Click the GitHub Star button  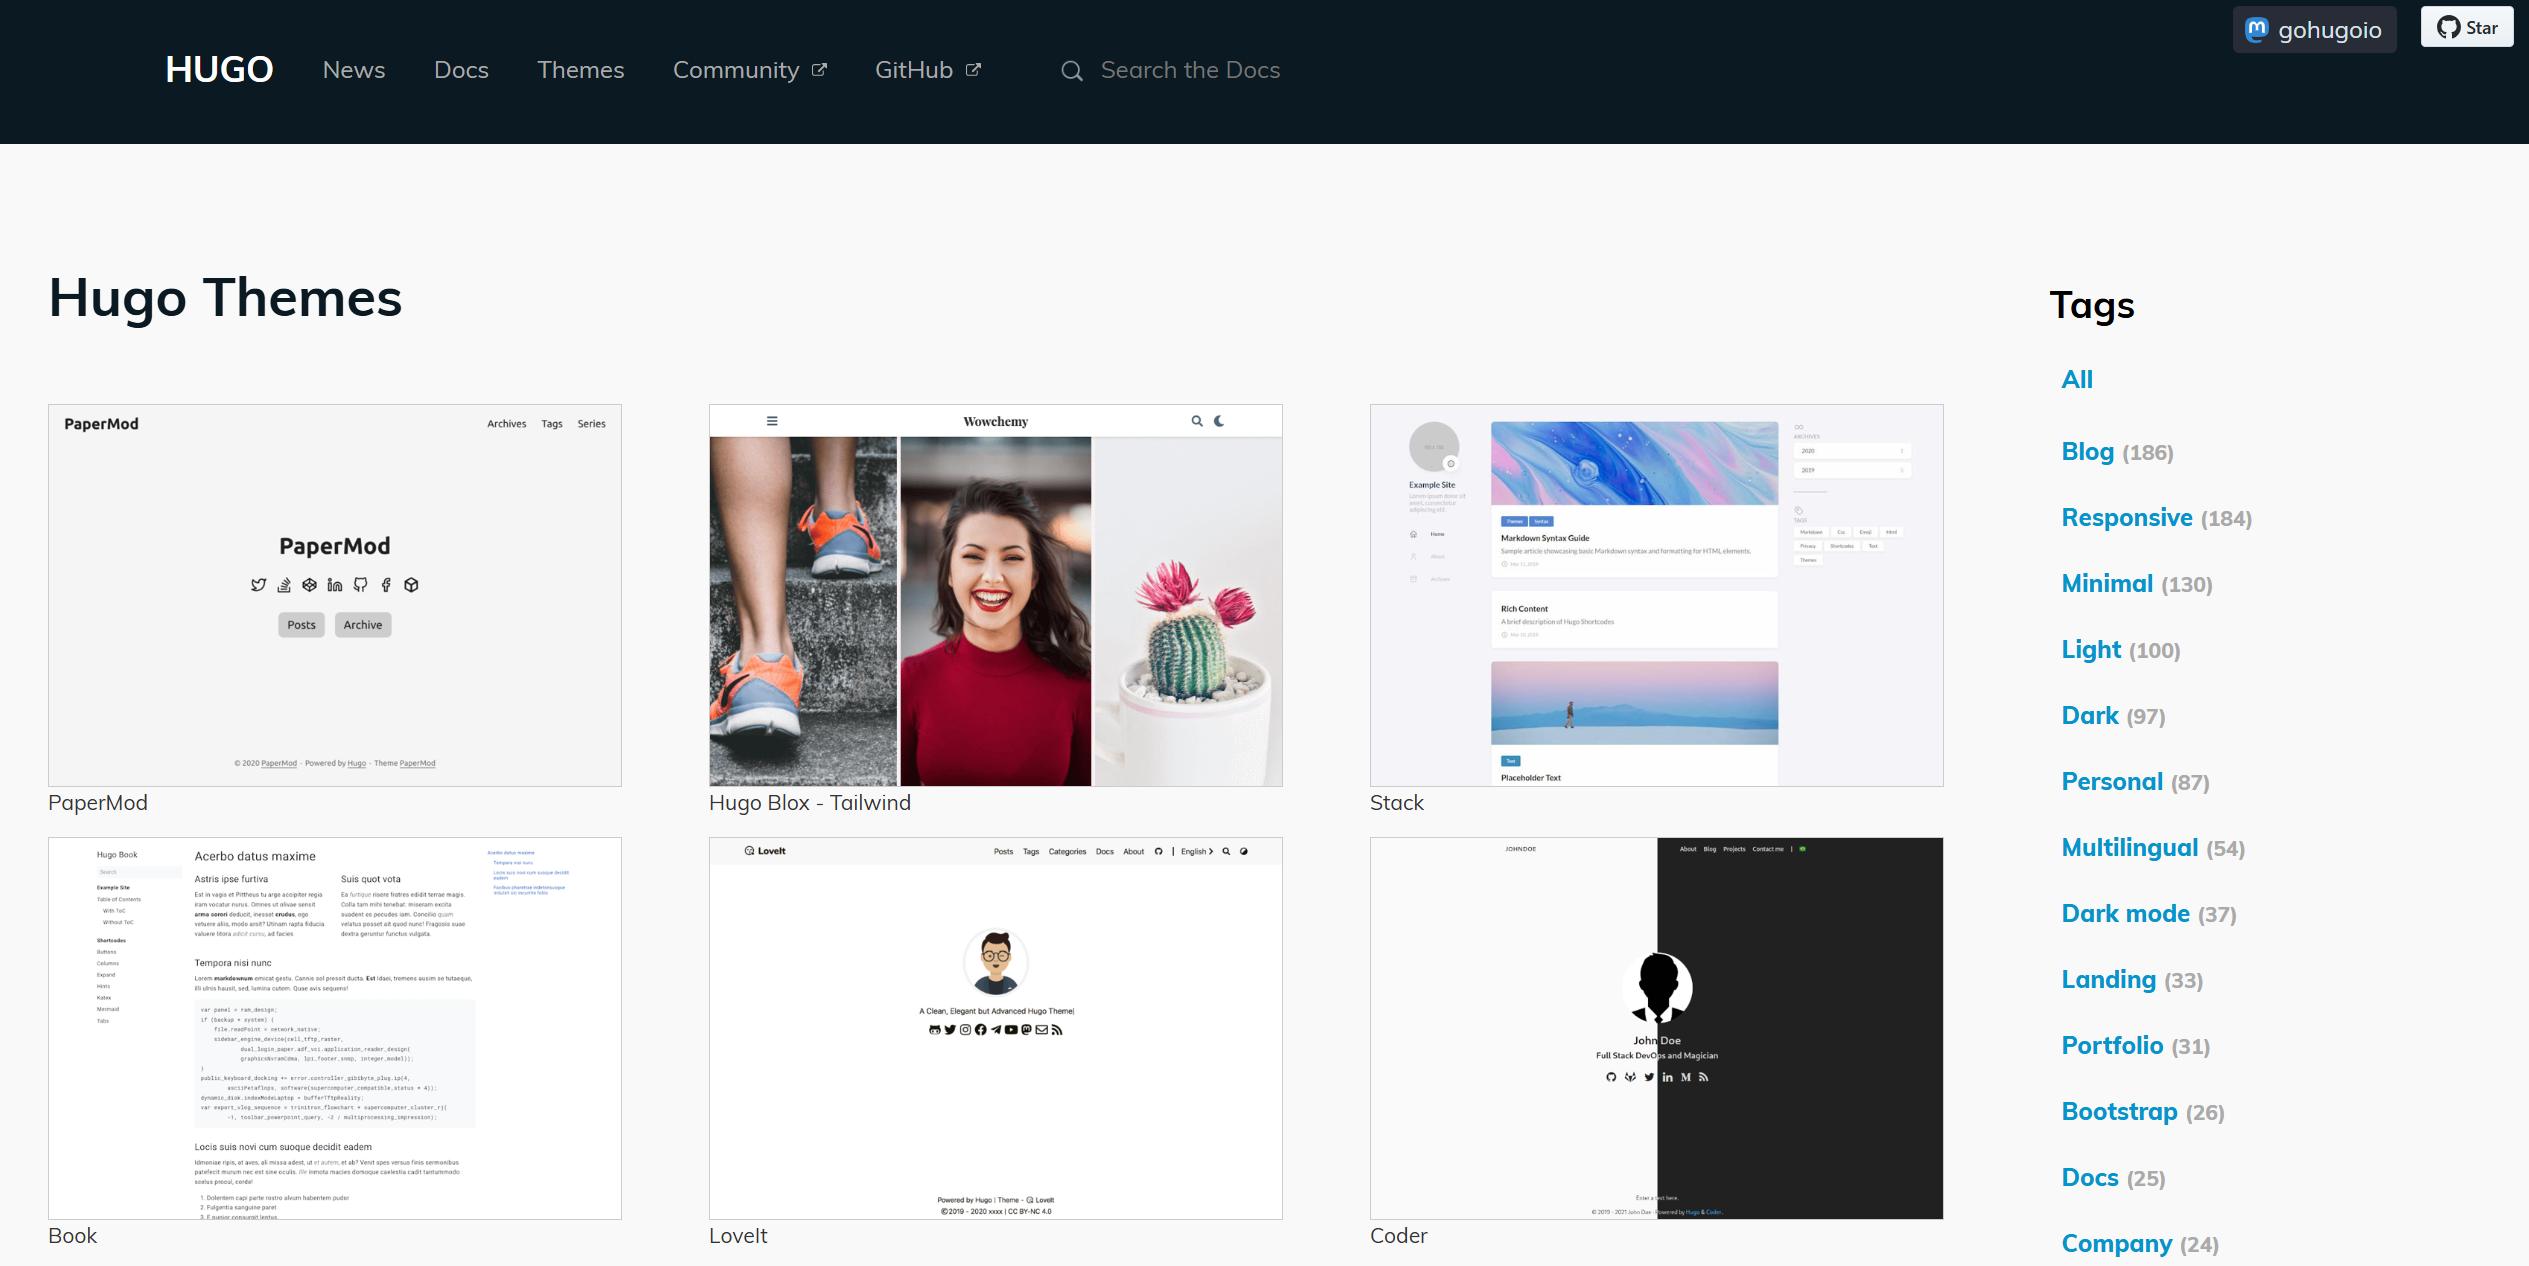[2466, 27]
